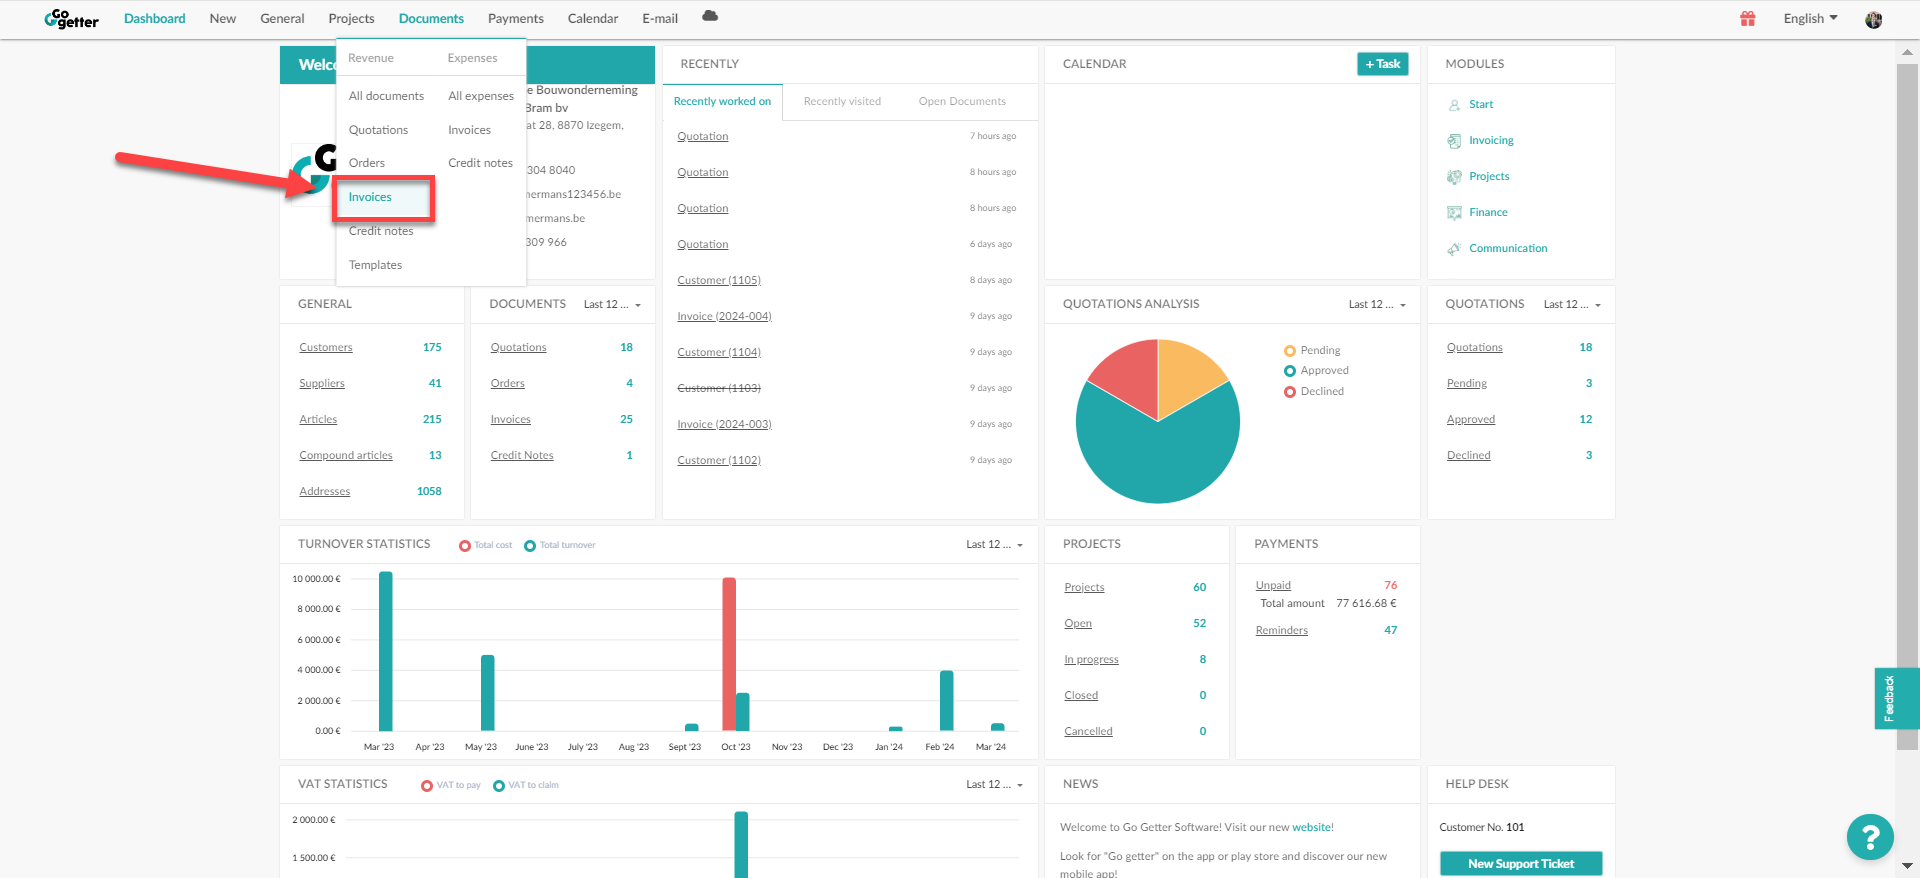
Task: Switch to Recently visited tab
Action: [x=842, y=101]
